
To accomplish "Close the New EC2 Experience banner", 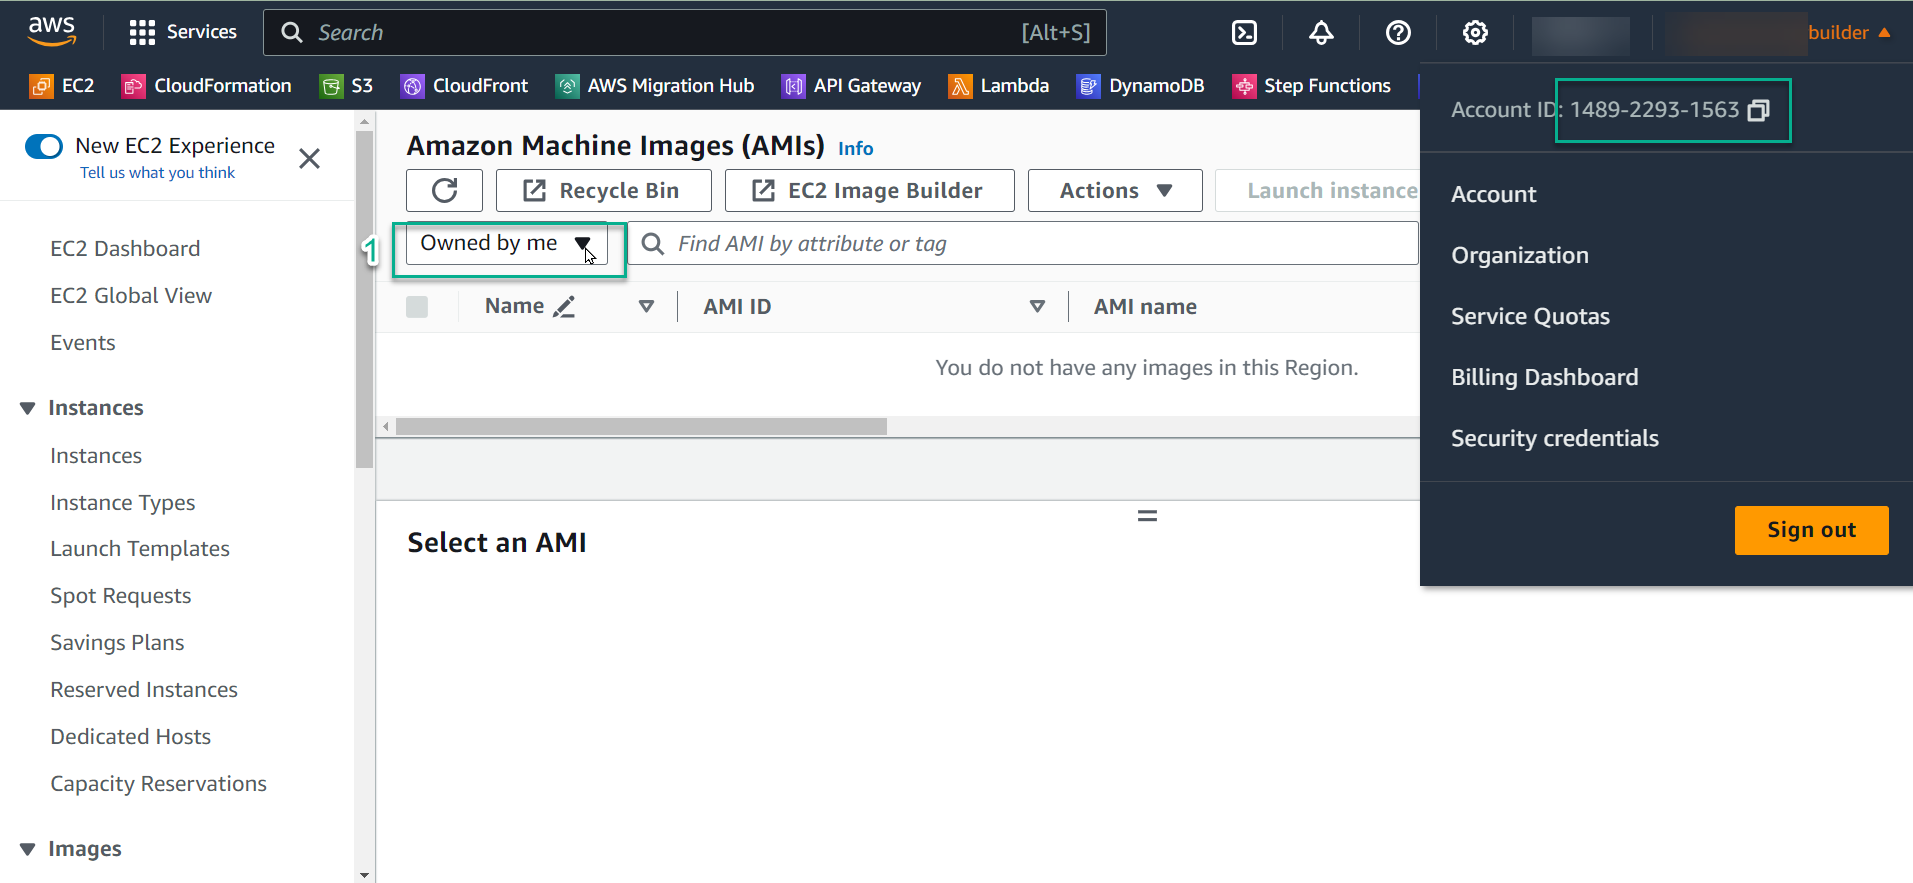I will point(310,158).
